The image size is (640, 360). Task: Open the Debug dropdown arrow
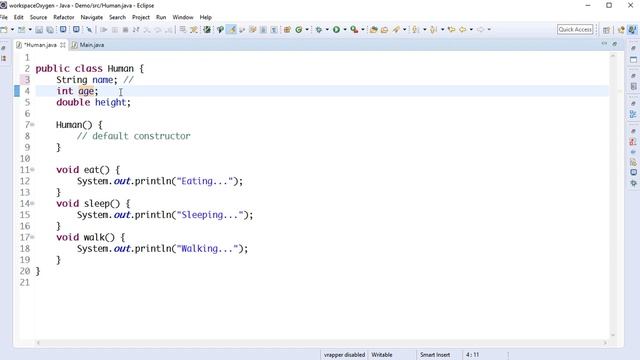[x=327, y=29]
